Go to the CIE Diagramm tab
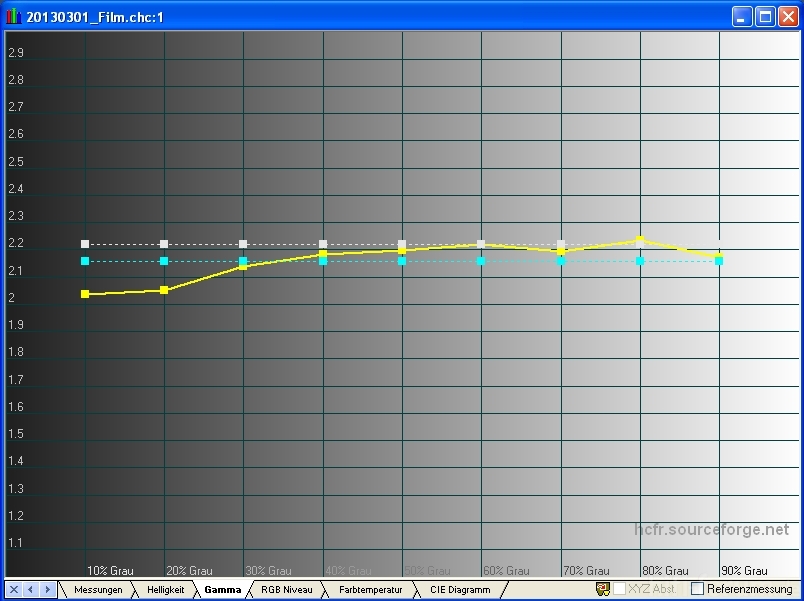 (x=460, y=590)
